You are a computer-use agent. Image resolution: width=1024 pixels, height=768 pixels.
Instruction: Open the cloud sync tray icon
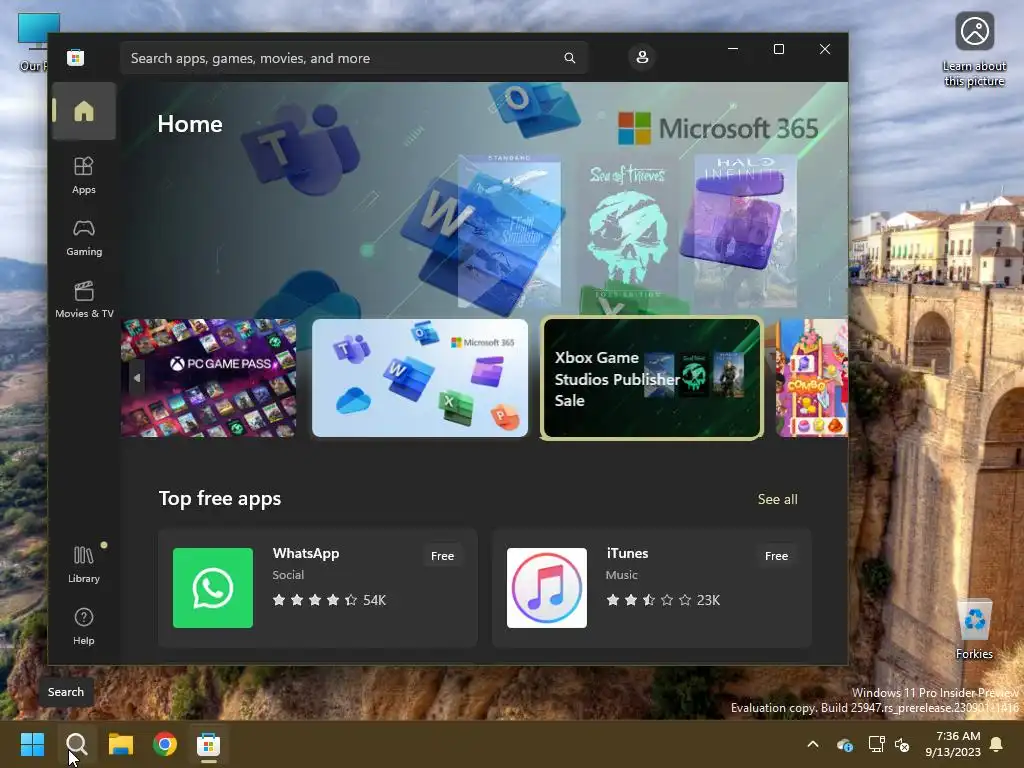point(844,744)
